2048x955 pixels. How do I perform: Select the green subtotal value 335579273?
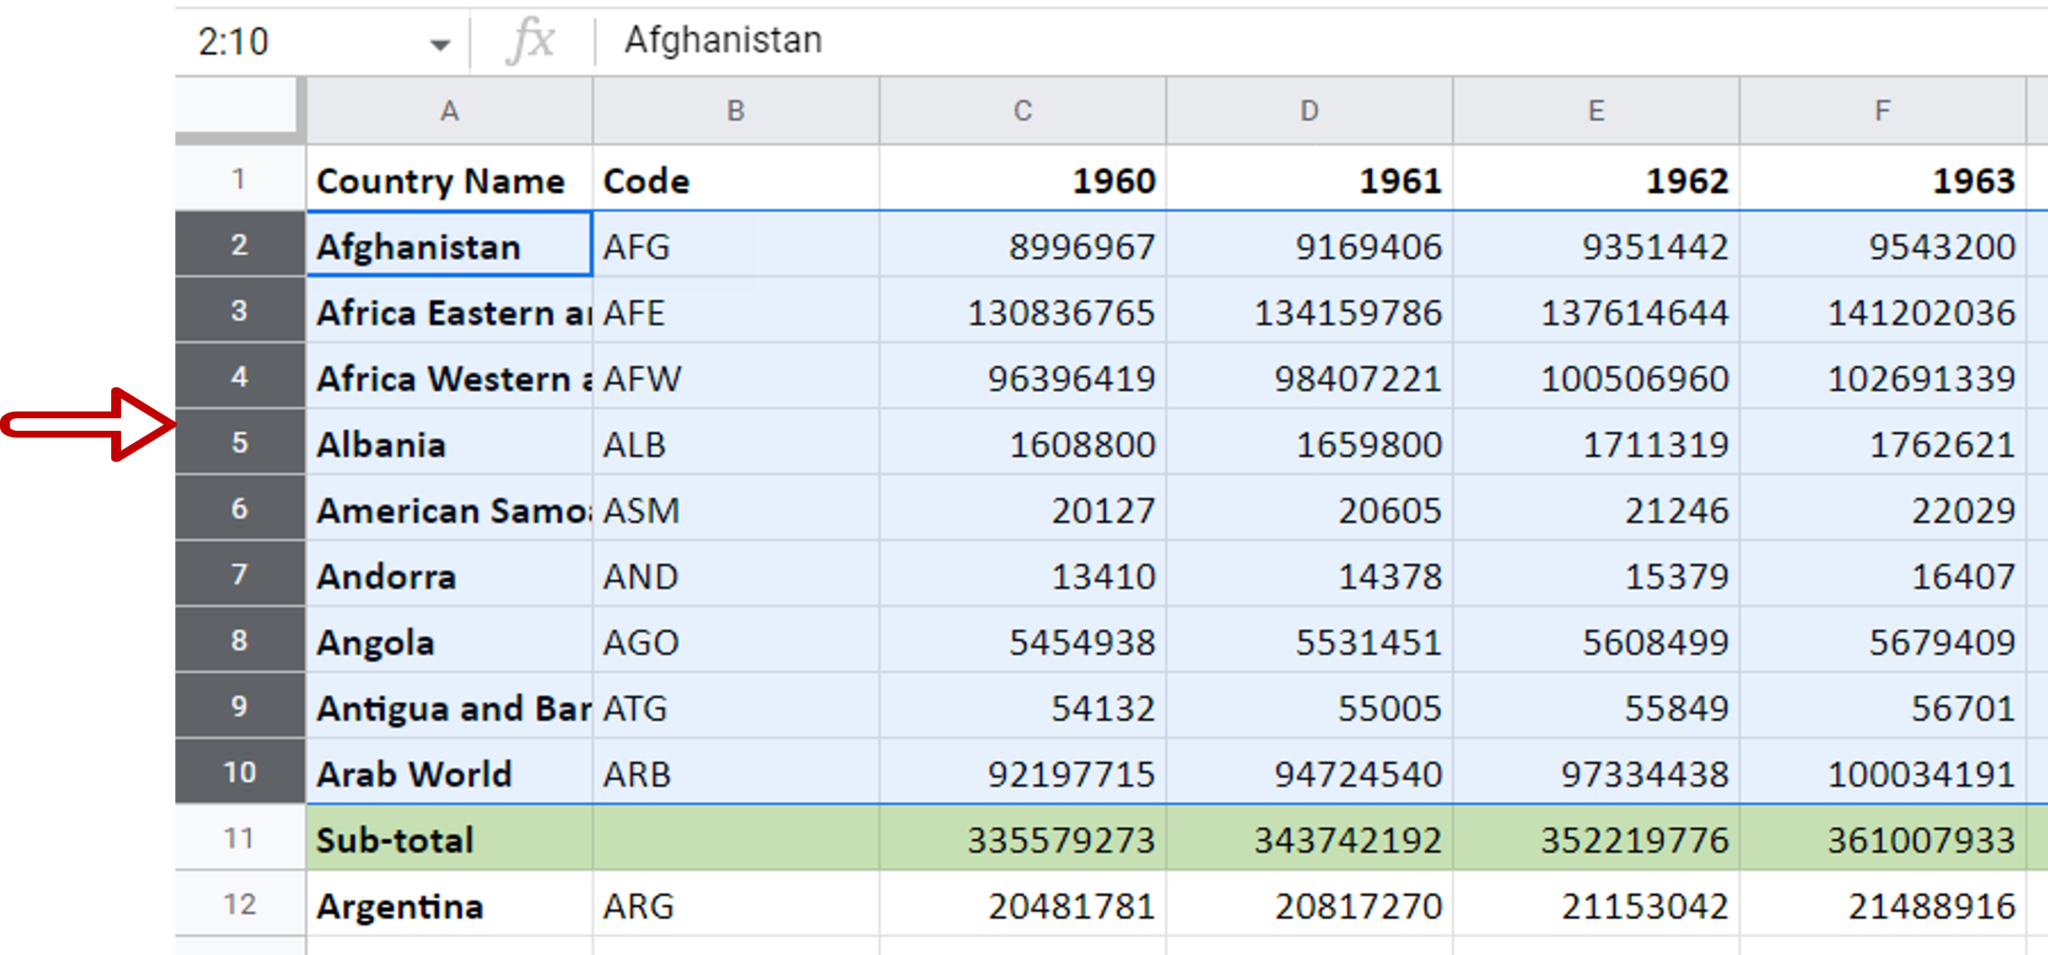pos(1020,839)
